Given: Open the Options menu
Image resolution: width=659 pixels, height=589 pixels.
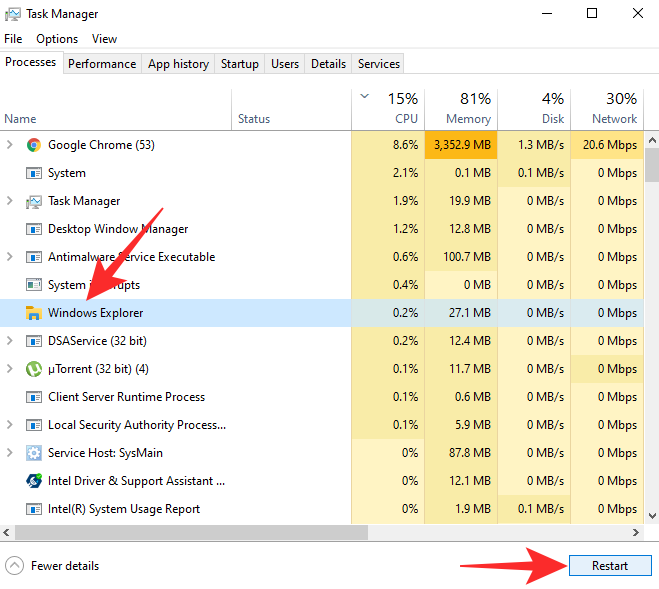Looking at the screenshot, I should click(x=57, y=39).
